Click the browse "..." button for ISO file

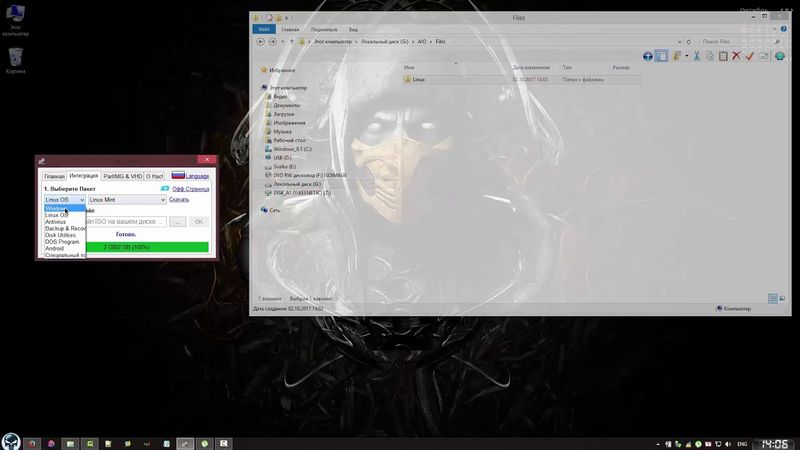[178, 221]
